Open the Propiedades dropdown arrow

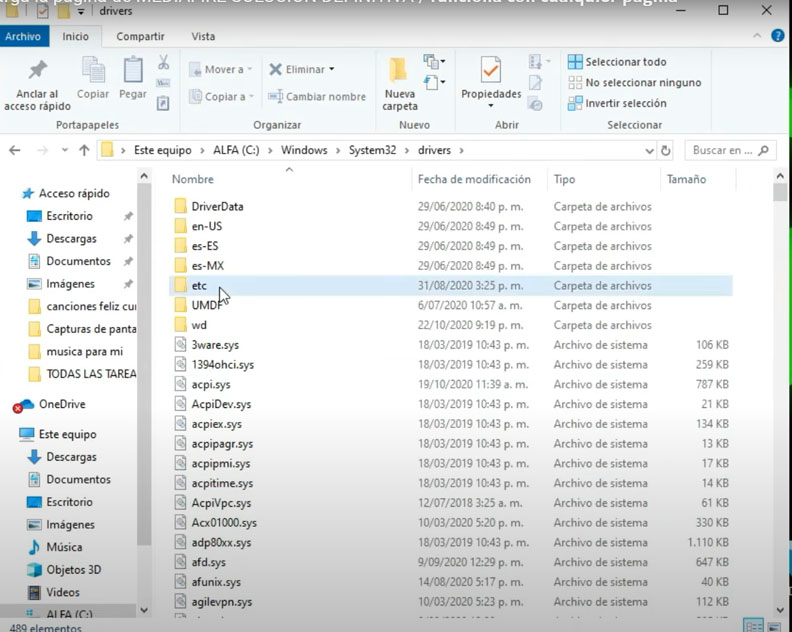click(490, 106)
